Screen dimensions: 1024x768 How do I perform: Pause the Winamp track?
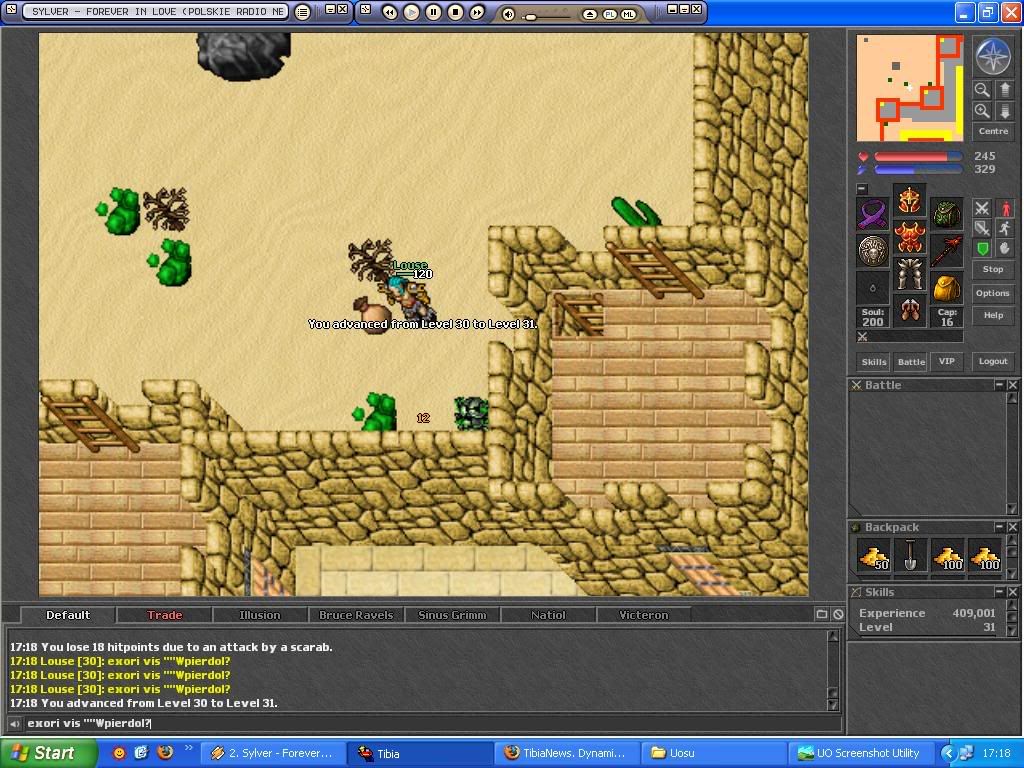(x=434, y=12)
